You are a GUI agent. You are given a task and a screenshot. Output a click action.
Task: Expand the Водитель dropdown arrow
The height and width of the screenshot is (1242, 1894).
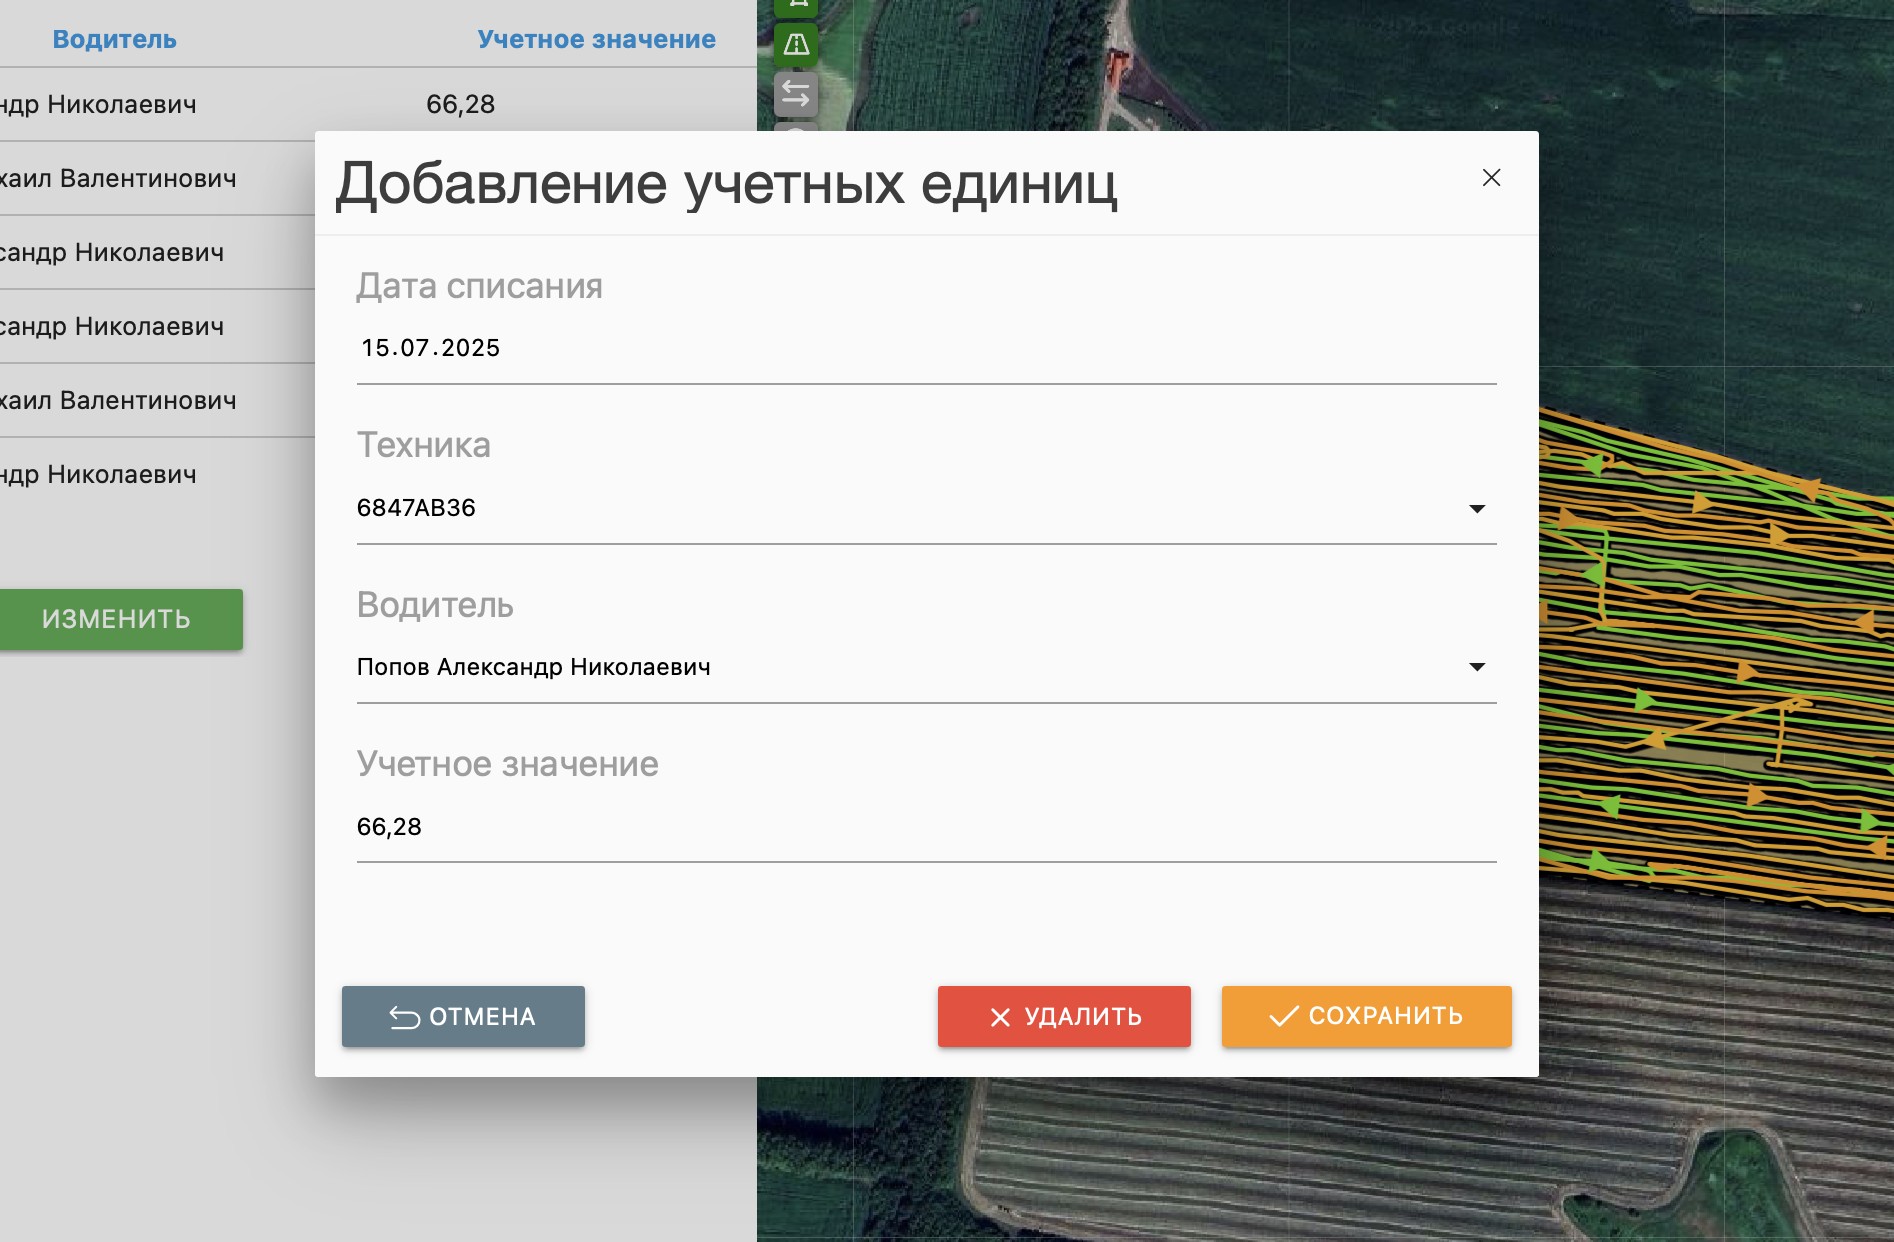pyautogui.click(x=1476, y=667)
